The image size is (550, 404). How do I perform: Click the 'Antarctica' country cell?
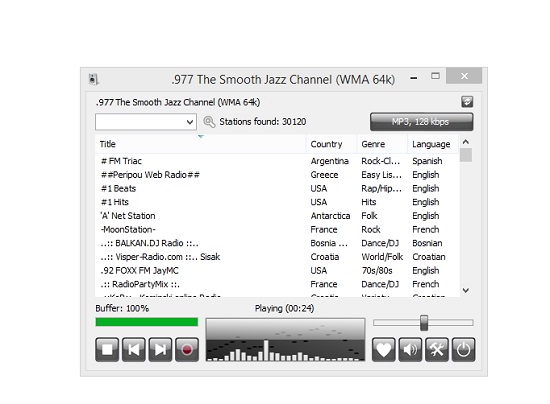[330, 216]
